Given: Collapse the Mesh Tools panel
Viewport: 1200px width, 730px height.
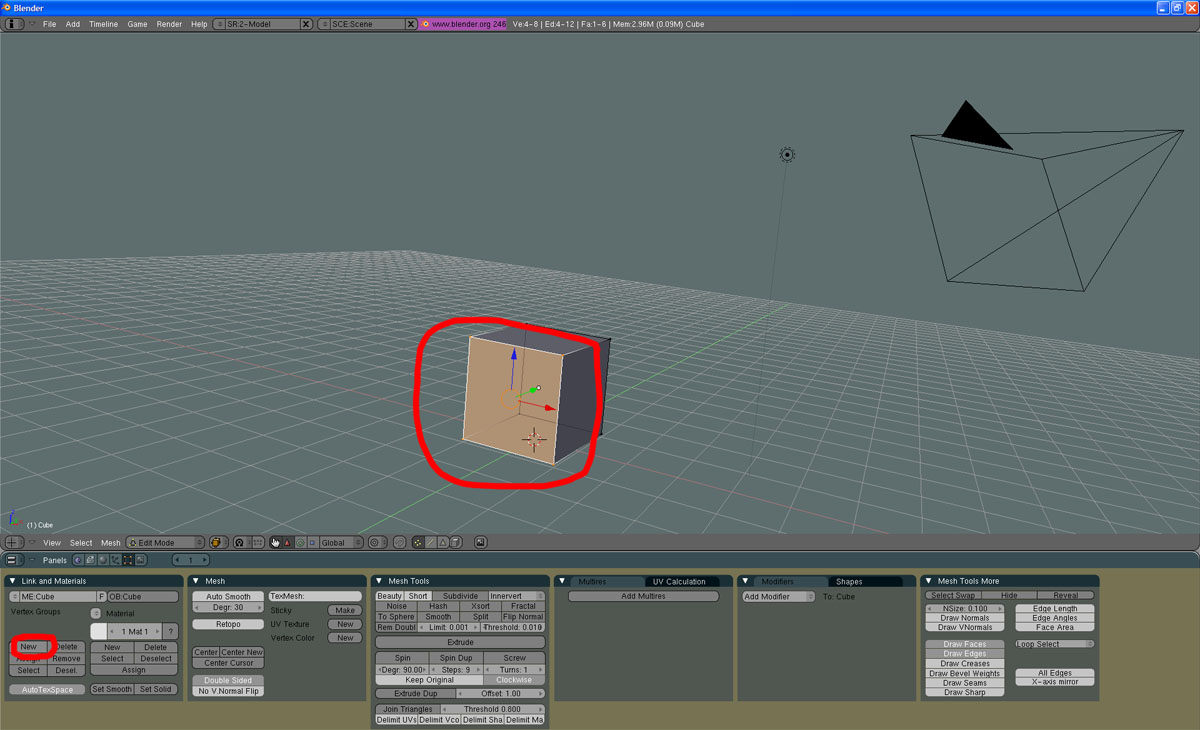Looking at the screenshot, I should pos(378,581).
